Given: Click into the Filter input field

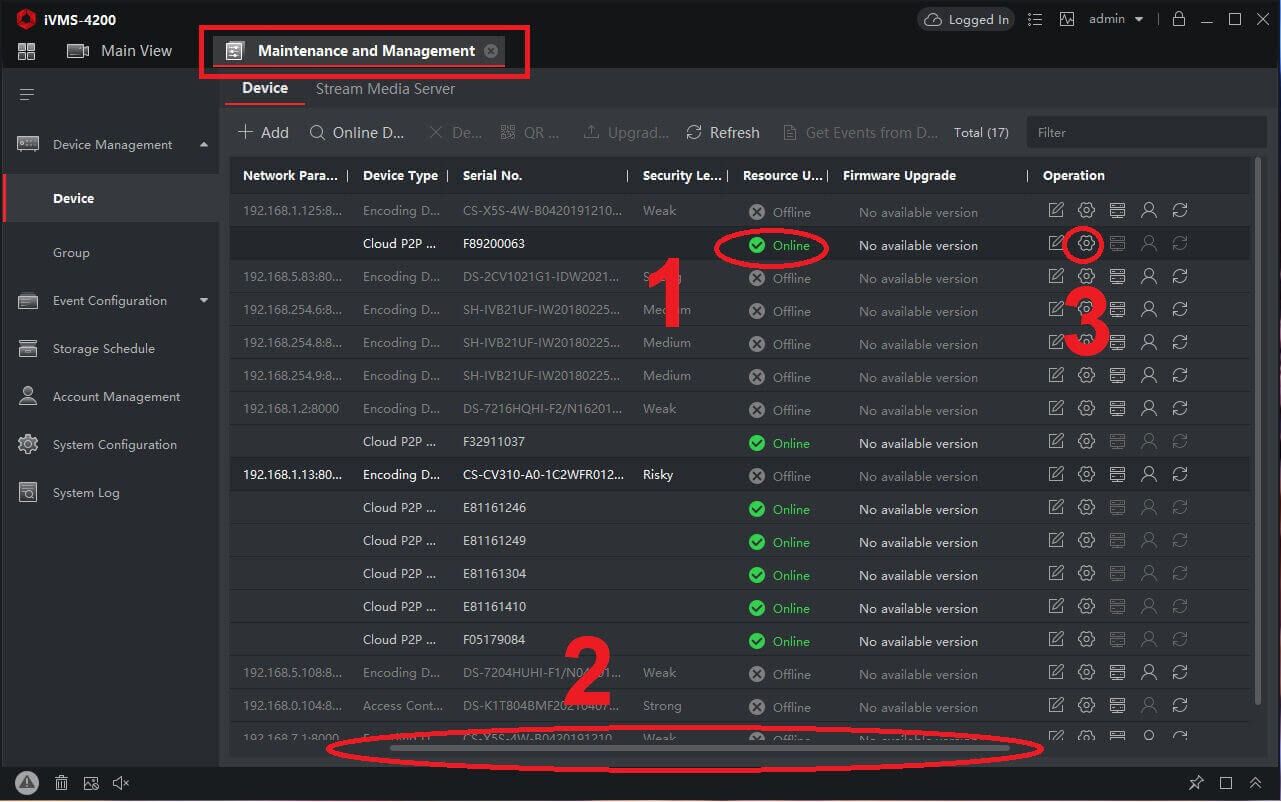Looking at the screenshot, I should (1147, 132).
